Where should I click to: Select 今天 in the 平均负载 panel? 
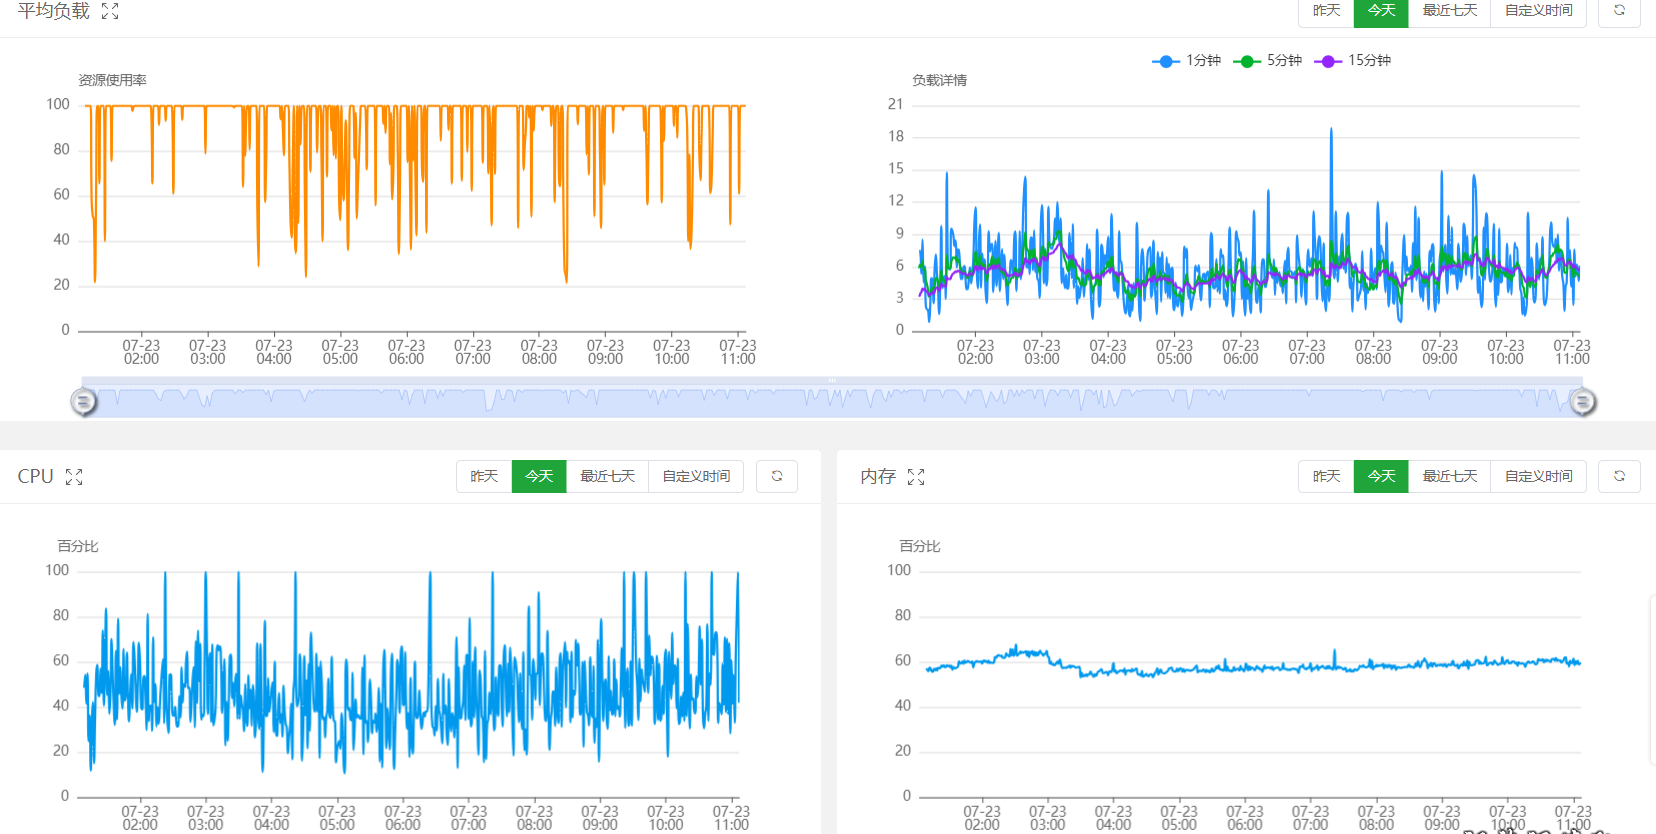click(x=1381, y=10)
